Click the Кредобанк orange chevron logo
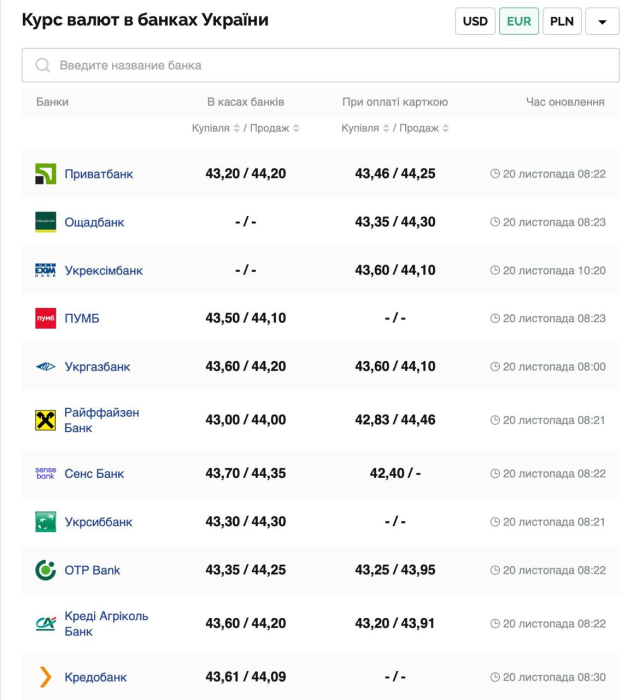The height and width of the screenshot is (700, 634). [x=46, y=677]
